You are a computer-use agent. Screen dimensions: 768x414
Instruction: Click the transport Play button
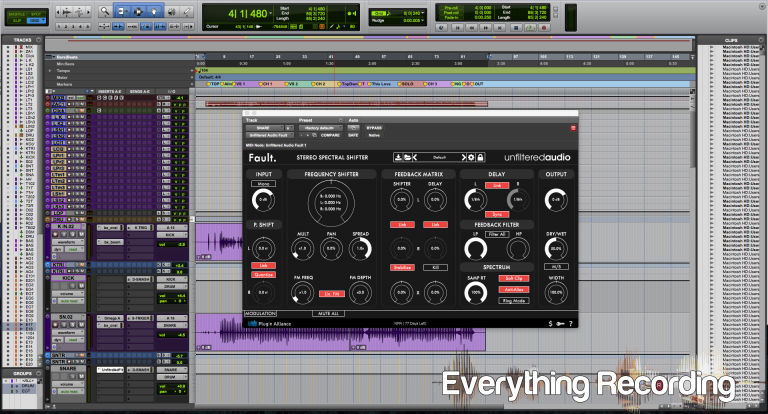[x=529, y=28]
